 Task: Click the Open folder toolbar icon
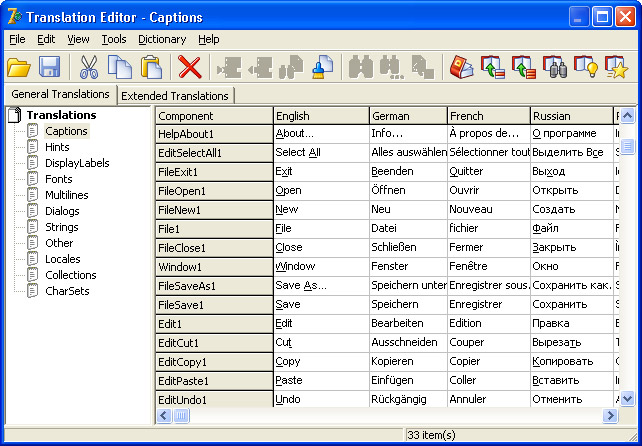tap(19, 68)
